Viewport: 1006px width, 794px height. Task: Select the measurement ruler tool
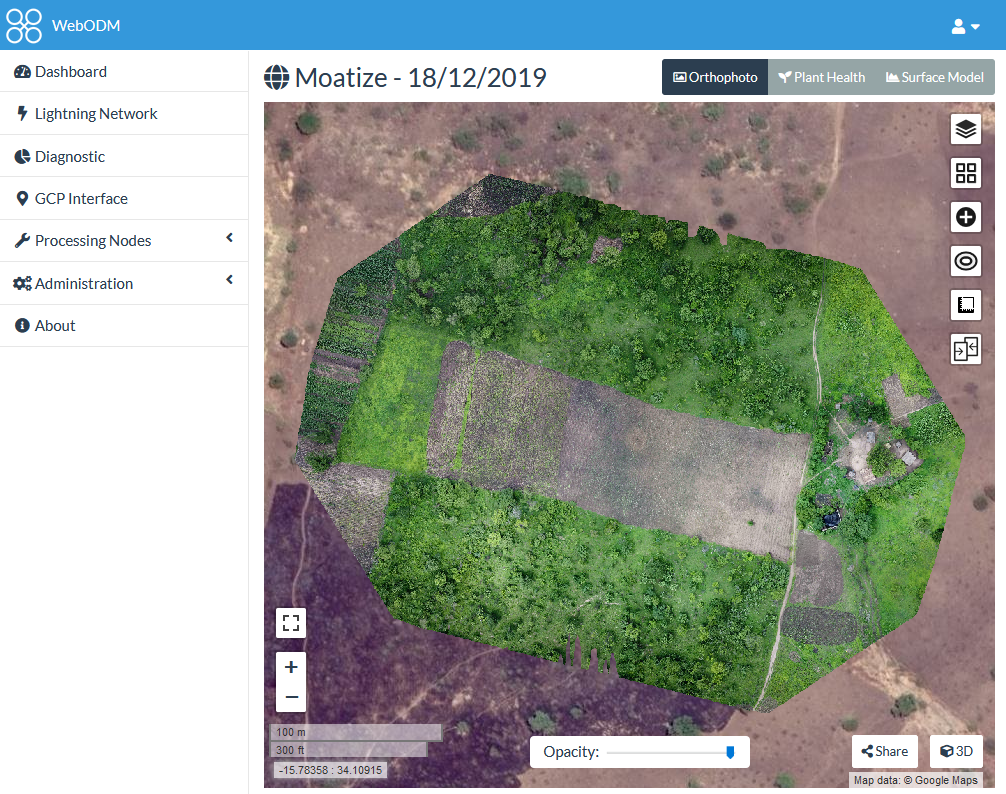click(x=965, y=305)
